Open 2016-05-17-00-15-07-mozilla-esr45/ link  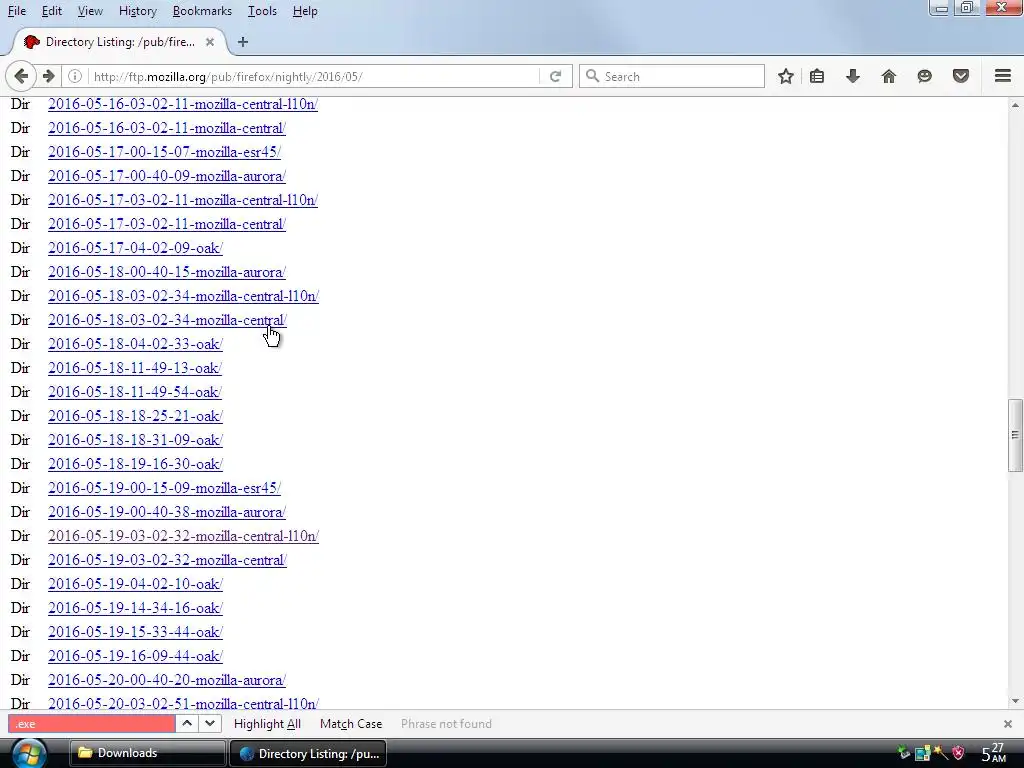pyautogui.click(x=165, y=152)
